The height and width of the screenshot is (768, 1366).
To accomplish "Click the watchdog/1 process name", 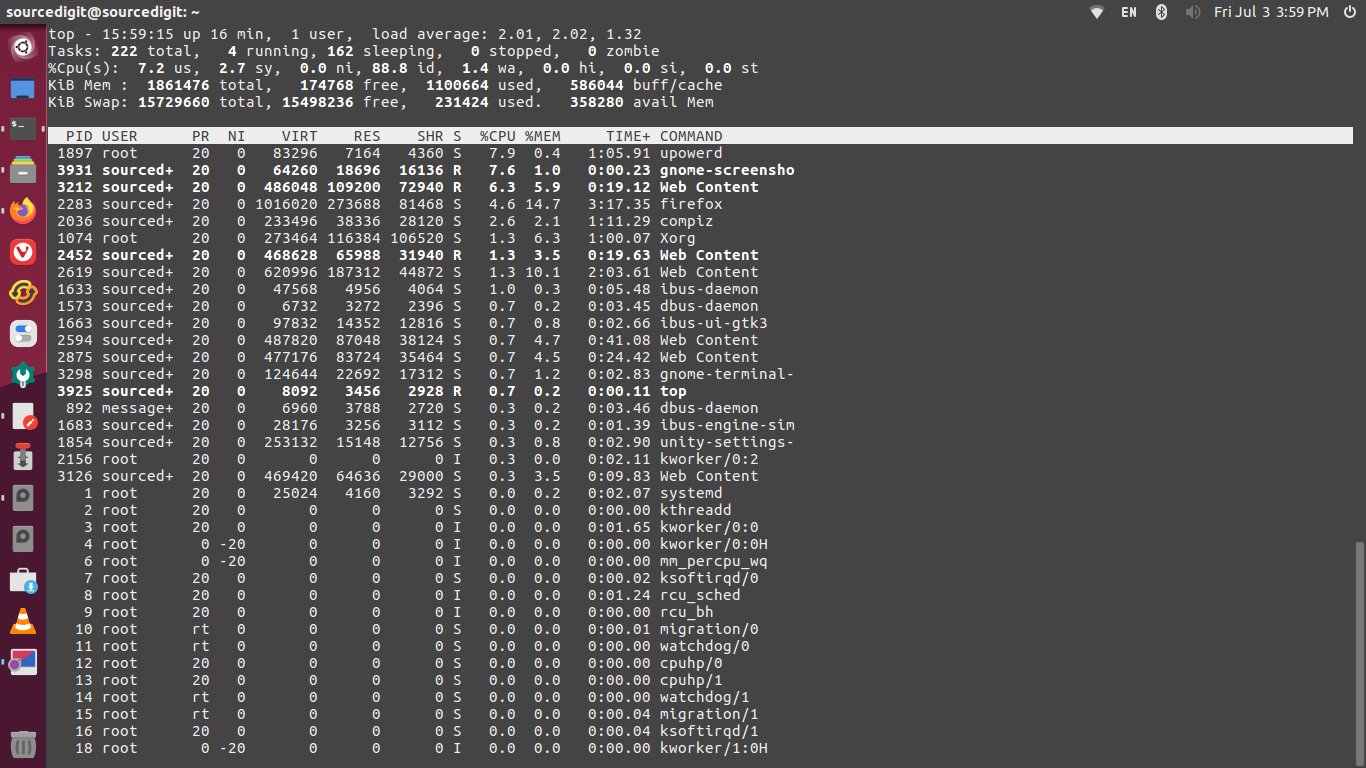I will tap(705, 697).
